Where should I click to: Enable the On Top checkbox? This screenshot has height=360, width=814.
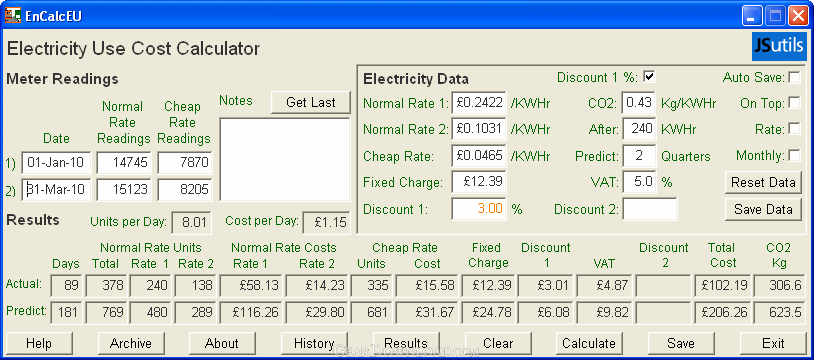[x=794, y=103]
